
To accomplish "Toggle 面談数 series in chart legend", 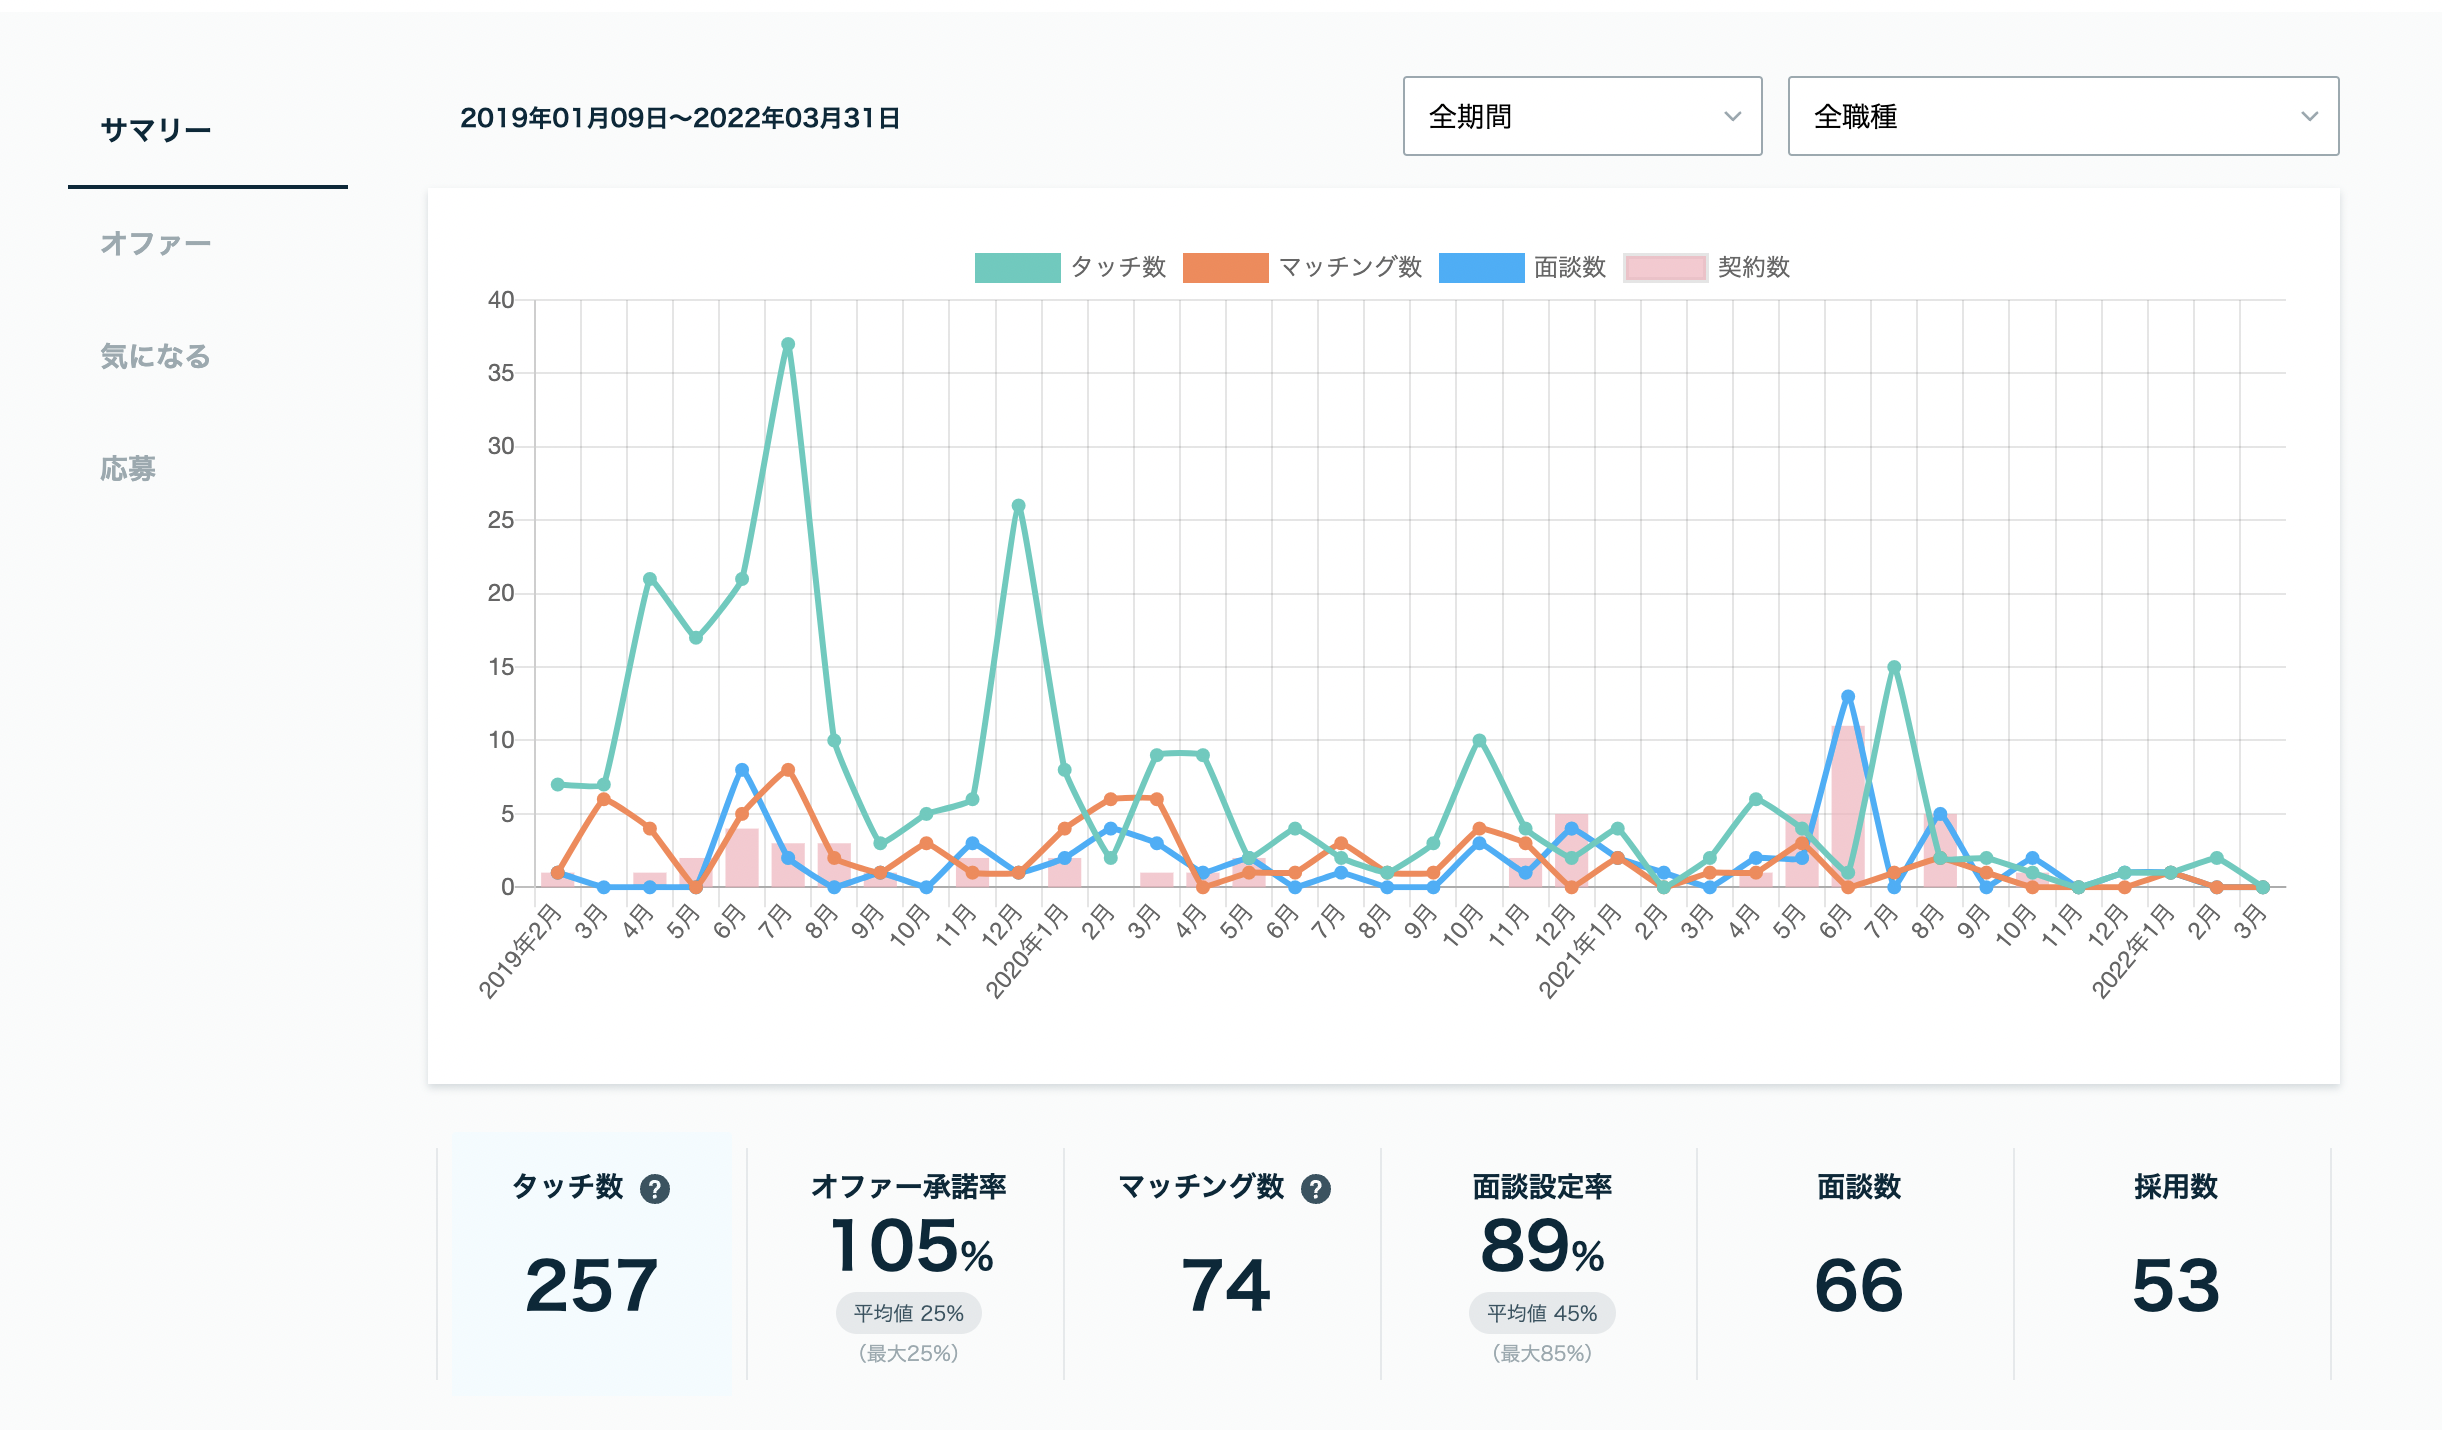I will pos(1522,268).
